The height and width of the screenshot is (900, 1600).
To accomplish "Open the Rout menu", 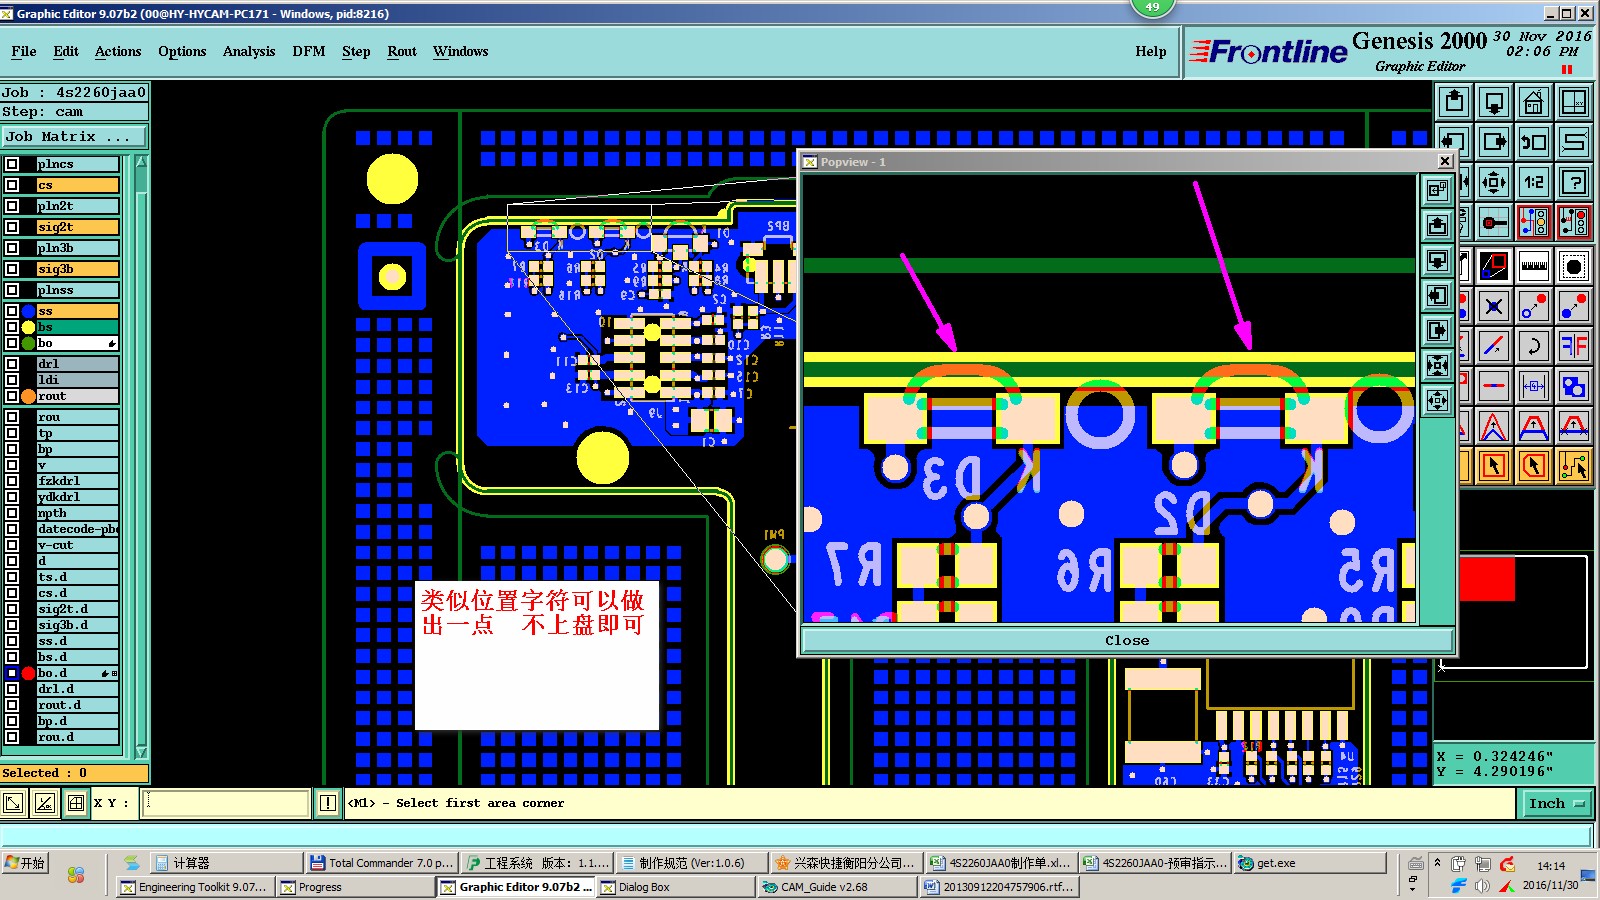I will tap(402, 51).
